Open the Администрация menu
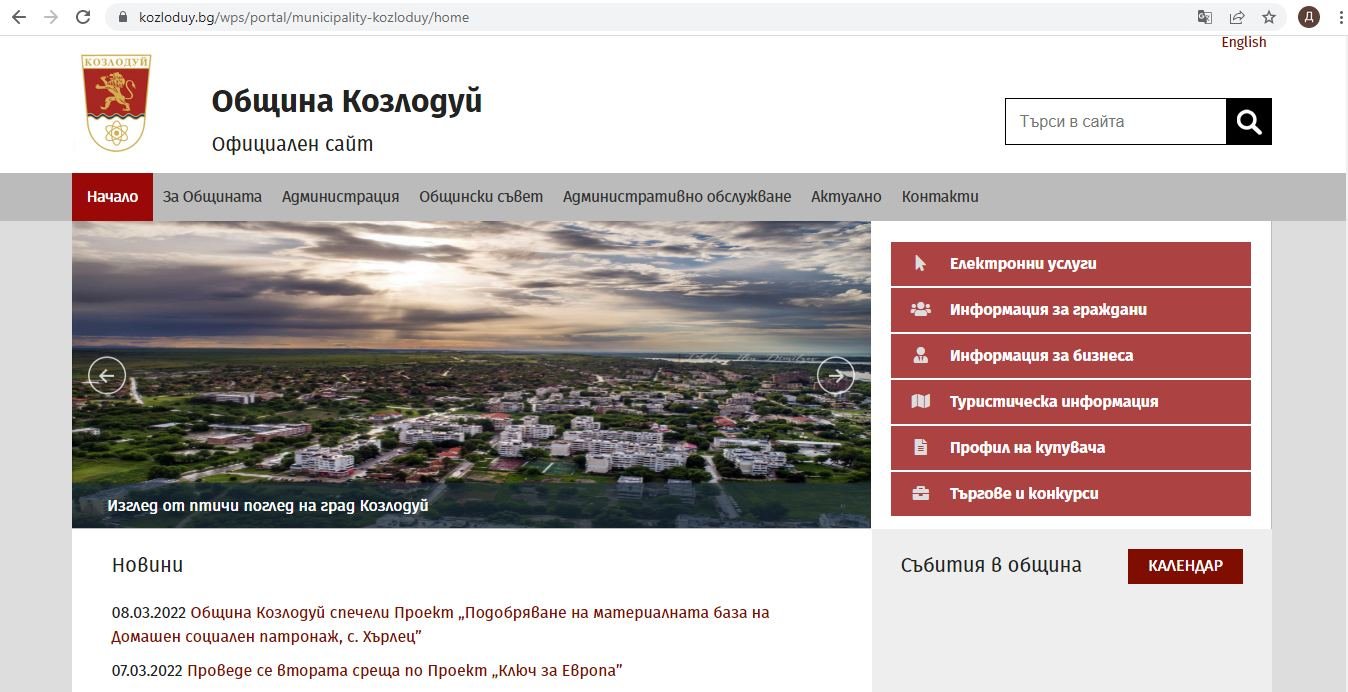 click(340, 197)
